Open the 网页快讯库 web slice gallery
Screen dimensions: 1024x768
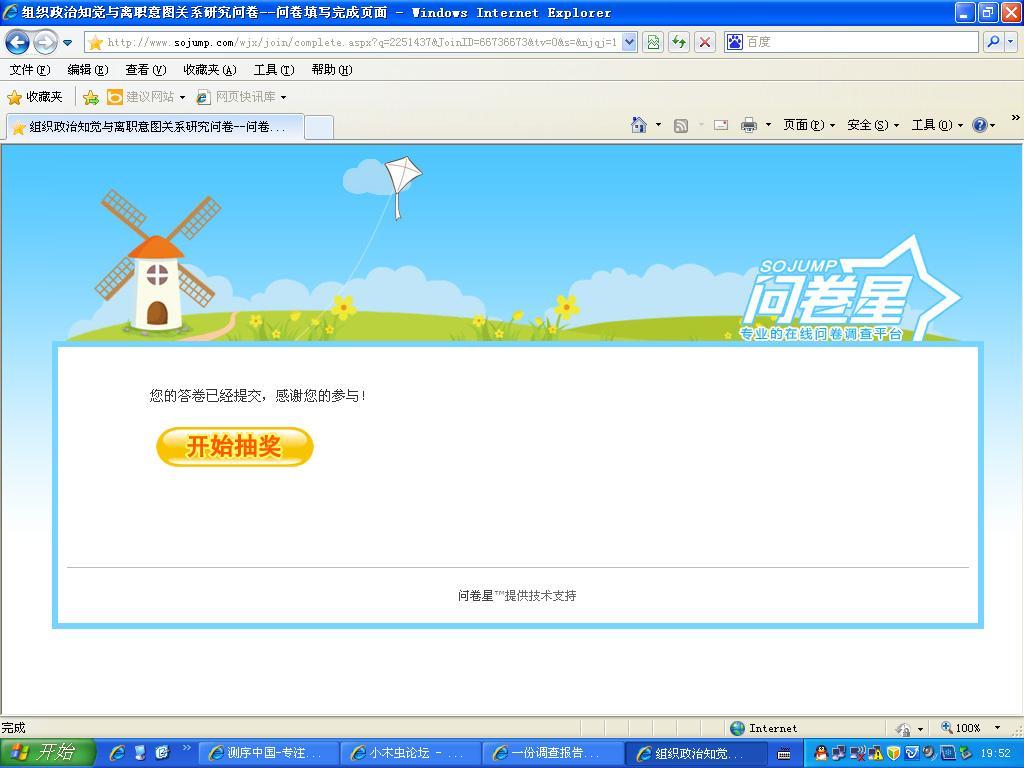coord(236,97)
